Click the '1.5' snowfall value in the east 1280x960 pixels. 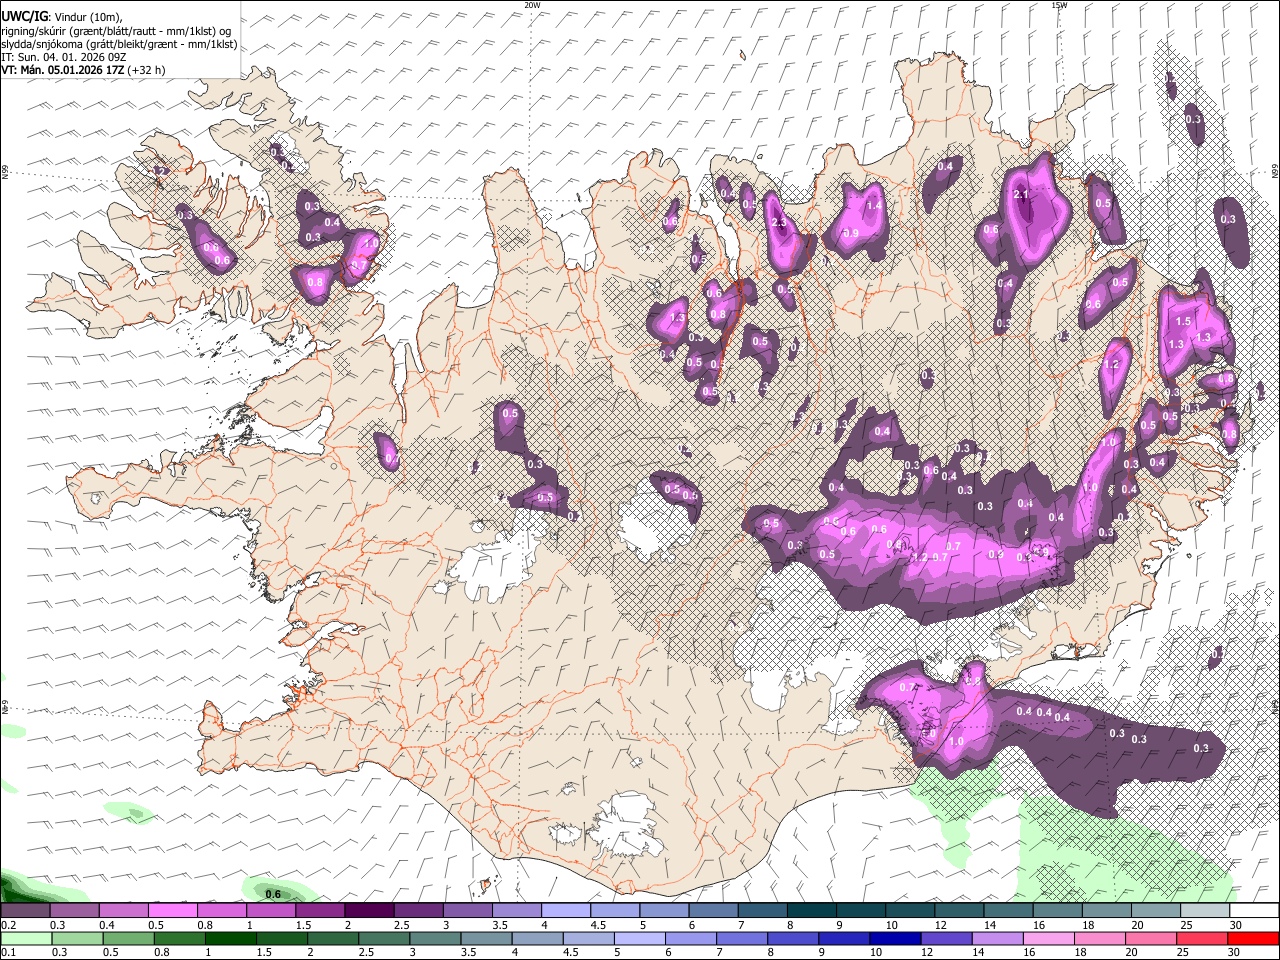[1184, 322]
